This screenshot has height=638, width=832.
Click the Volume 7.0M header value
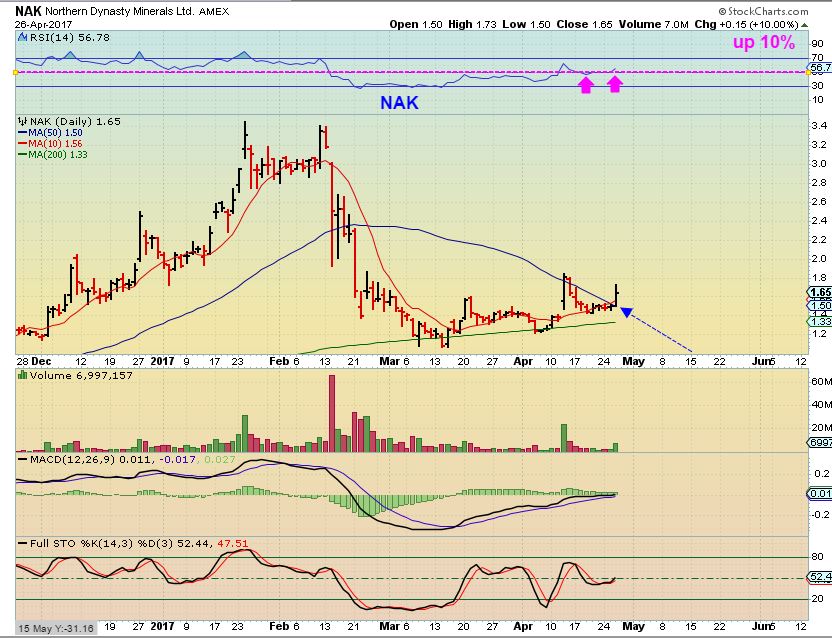click(654, 24)
